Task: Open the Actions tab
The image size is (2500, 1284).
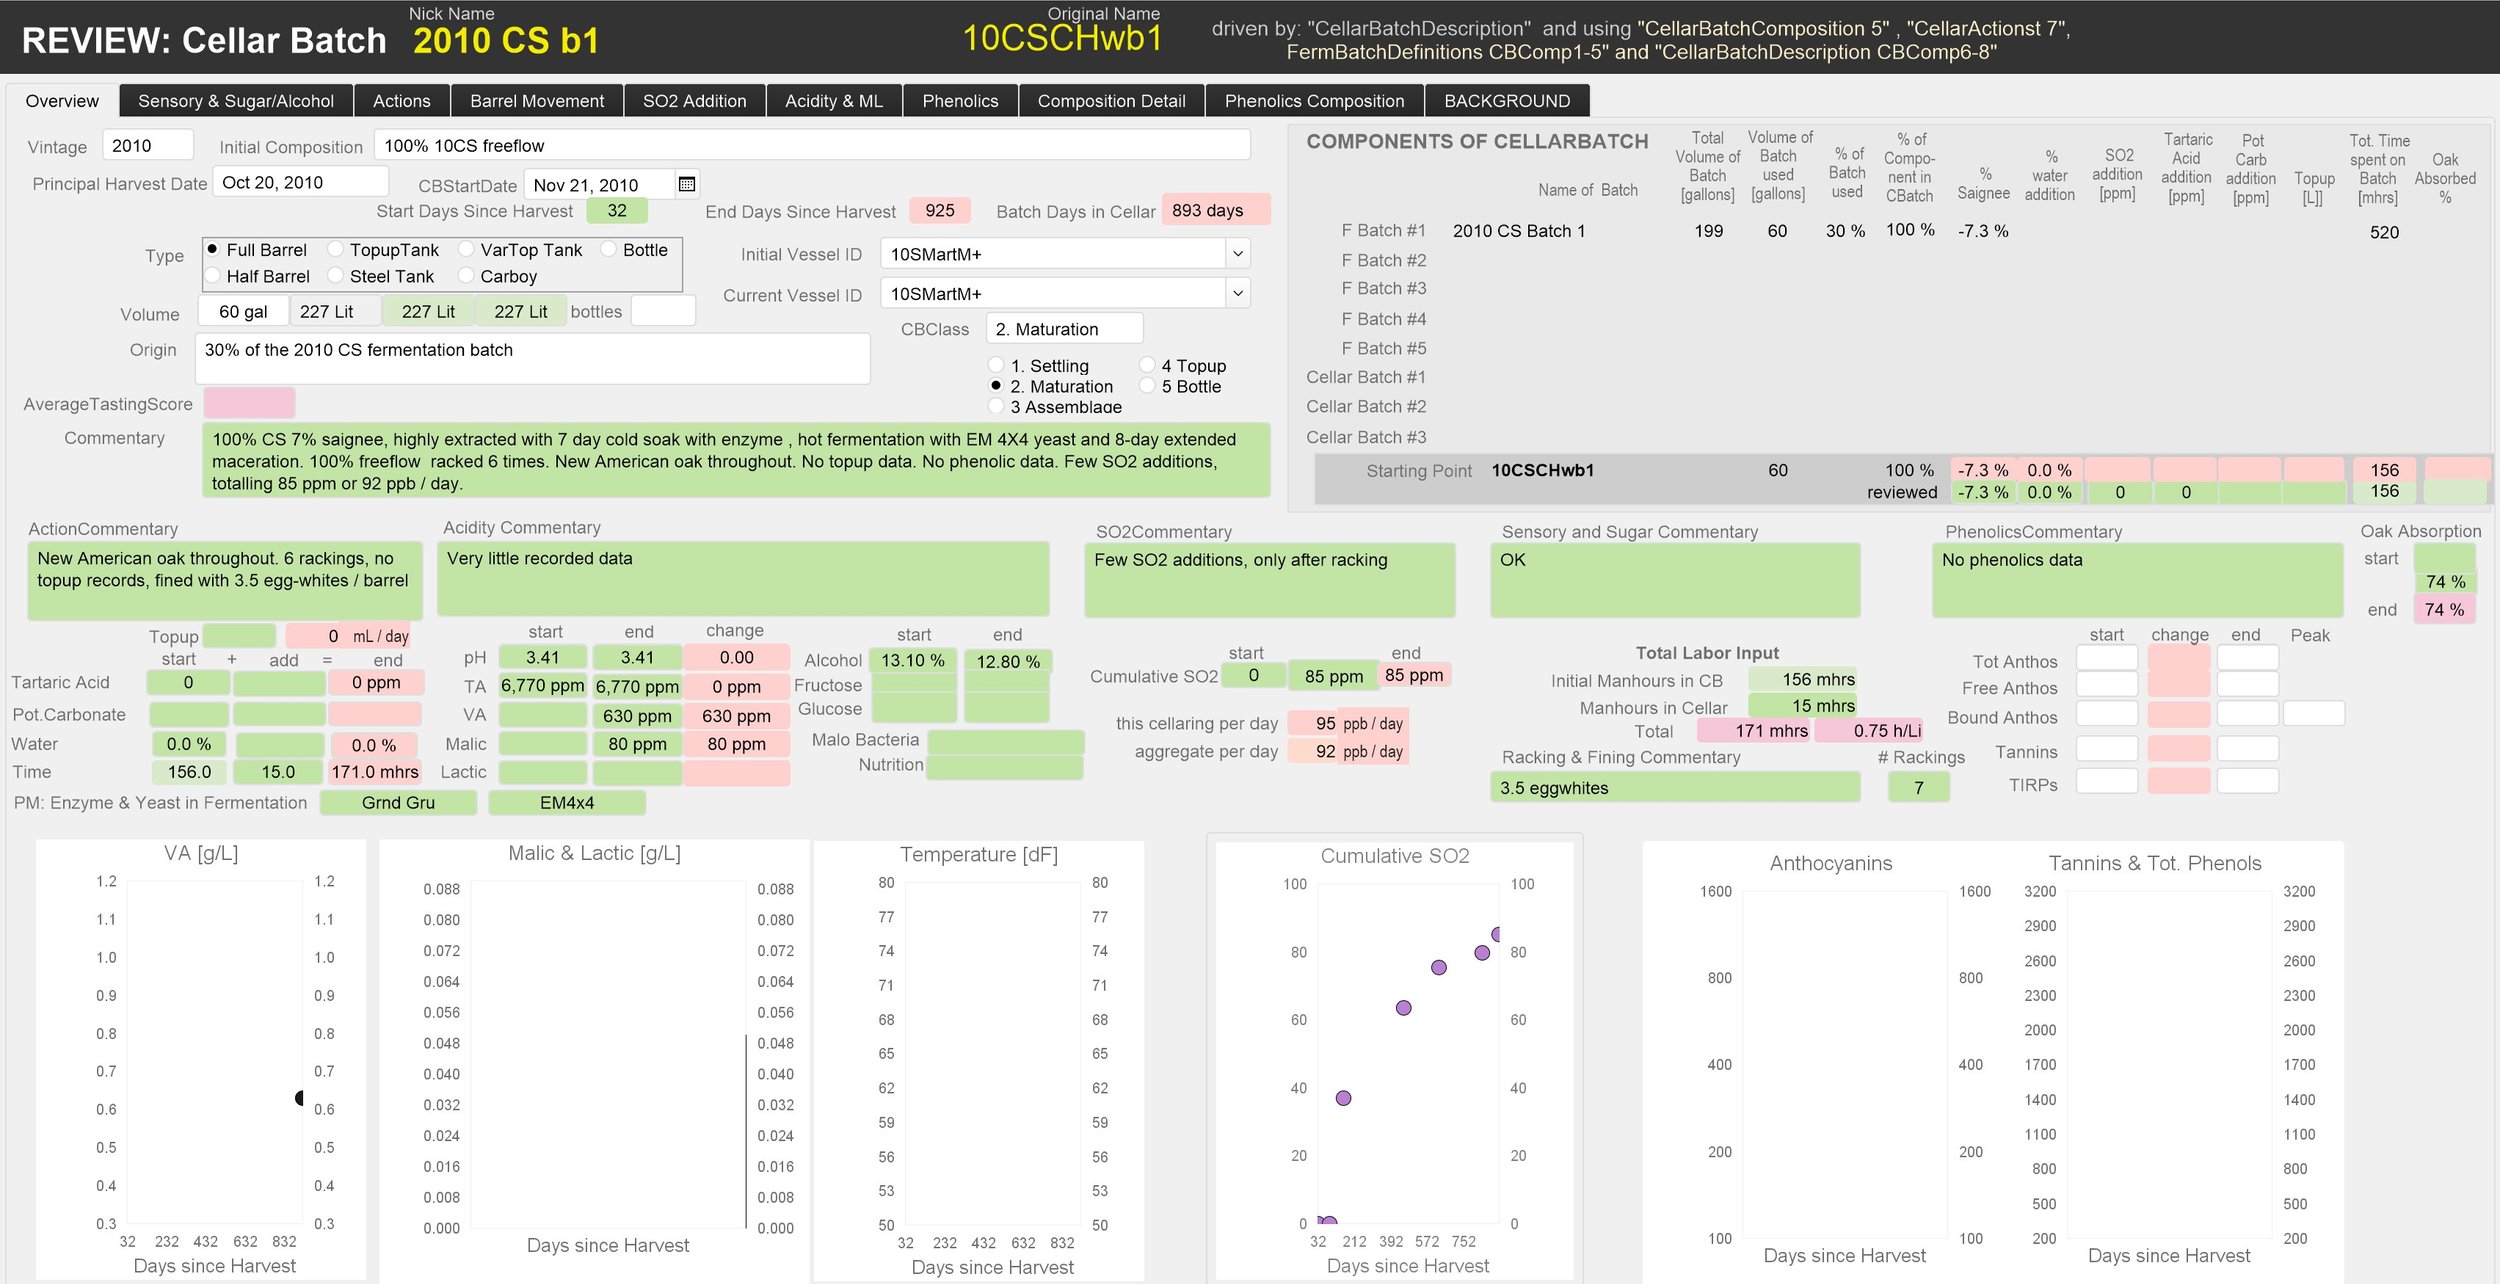Action: coord(402,101)
